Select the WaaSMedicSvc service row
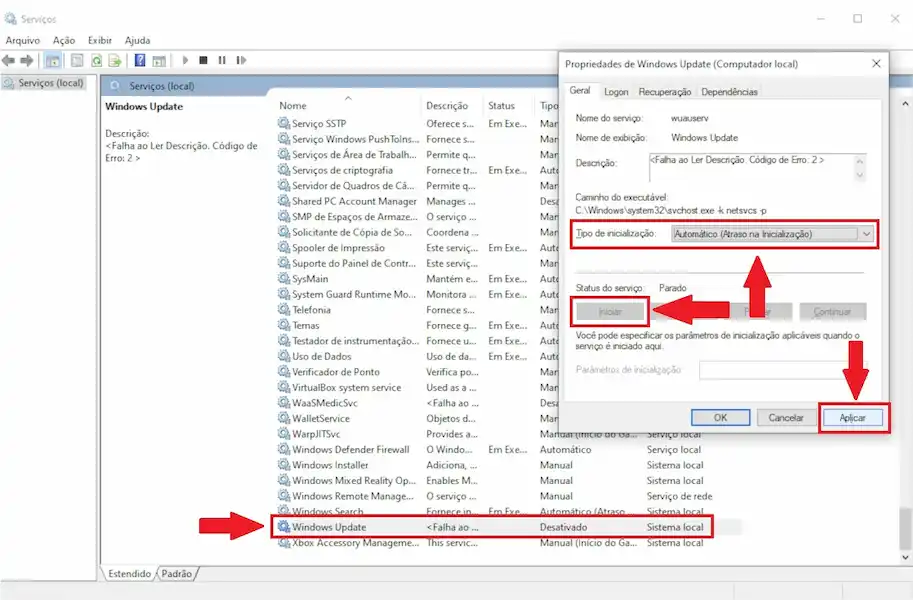913x600 pixels. pos(417,403)
